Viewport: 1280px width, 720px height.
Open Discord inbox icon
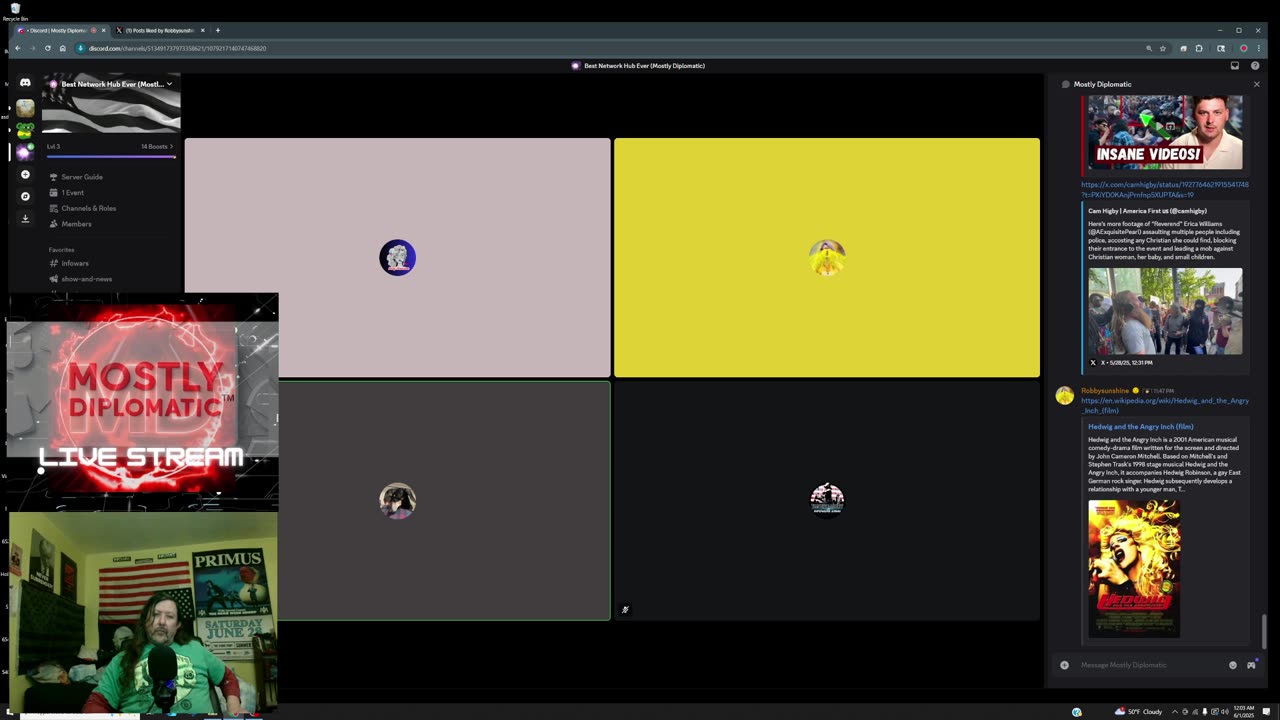coord(1234,66)
